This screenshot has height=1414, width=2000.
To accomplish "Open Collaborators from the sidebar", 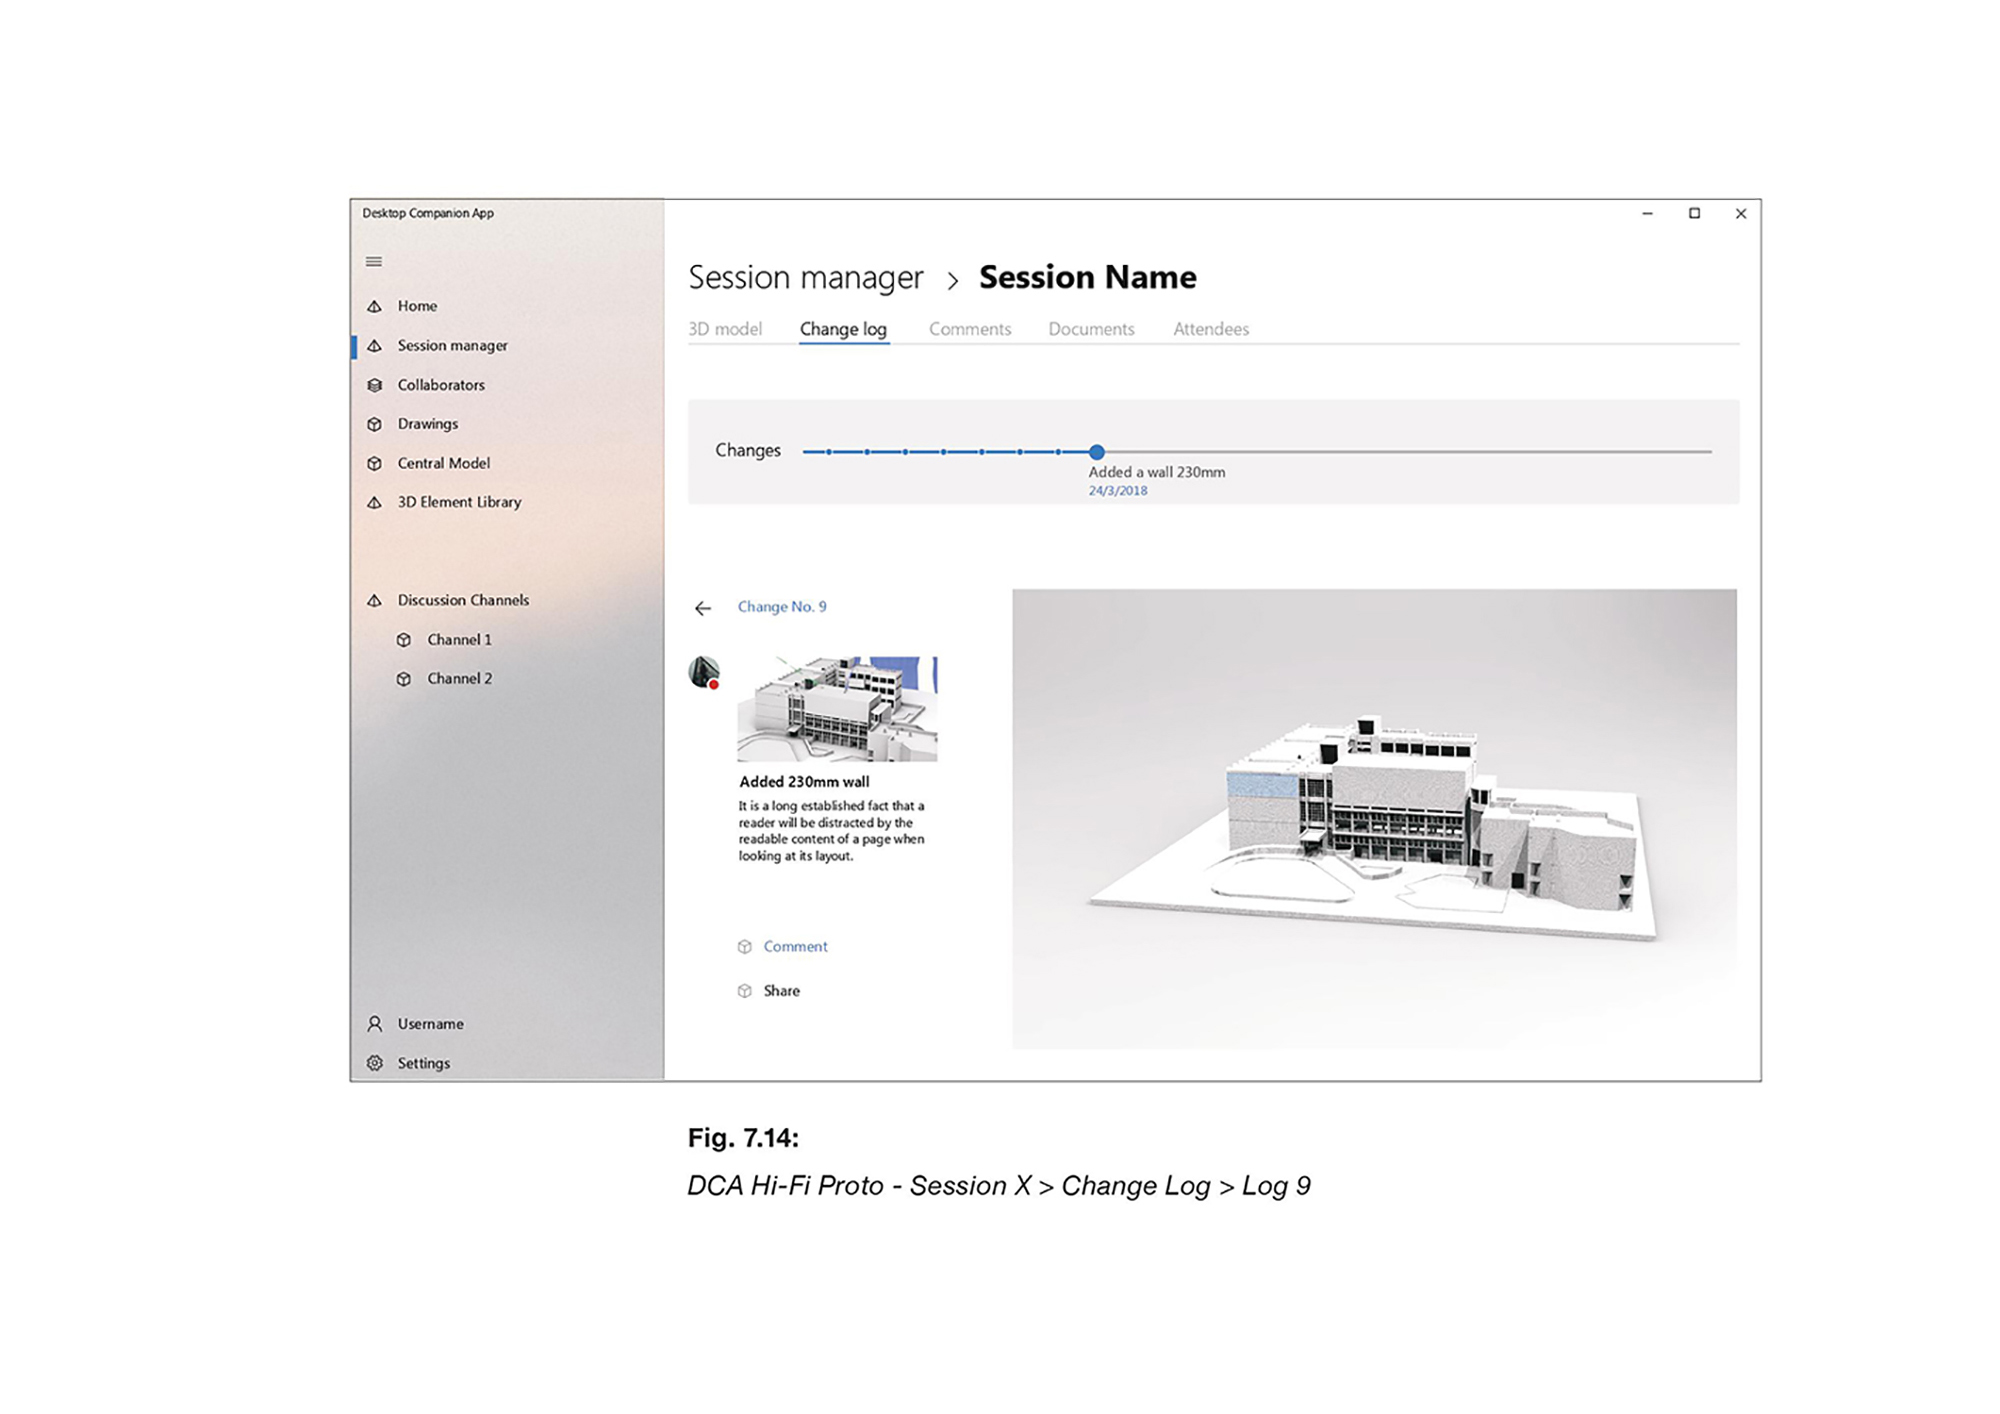I will point(441,385).
